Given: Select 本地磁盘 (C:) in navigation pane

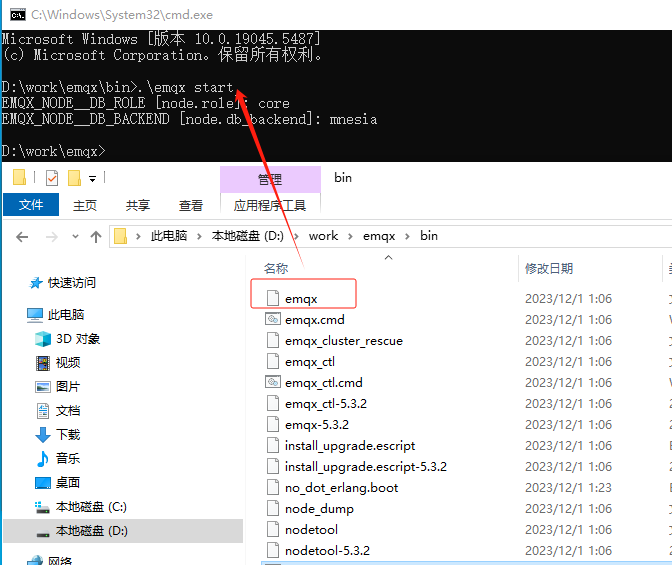Looking at the screenshot, I should tap(91, 507).
